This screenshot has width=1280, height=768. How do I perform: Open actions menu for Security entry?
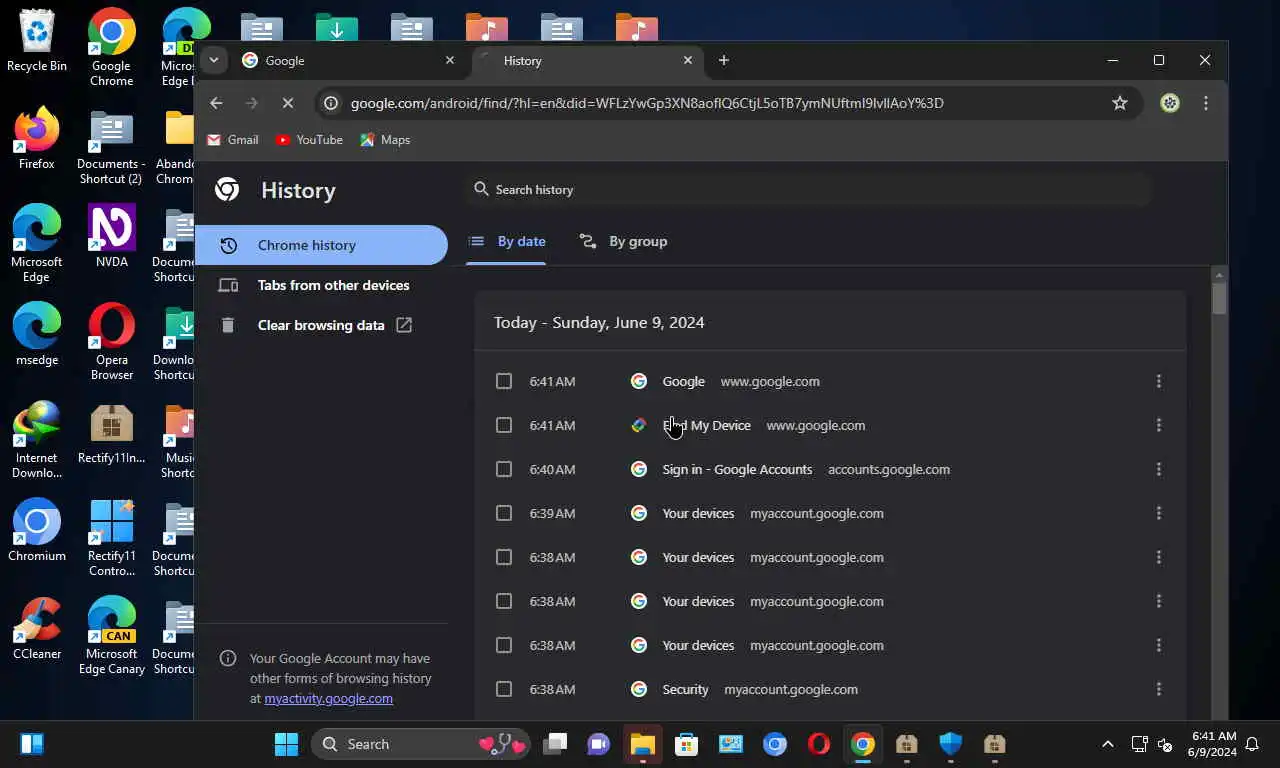1159,689
